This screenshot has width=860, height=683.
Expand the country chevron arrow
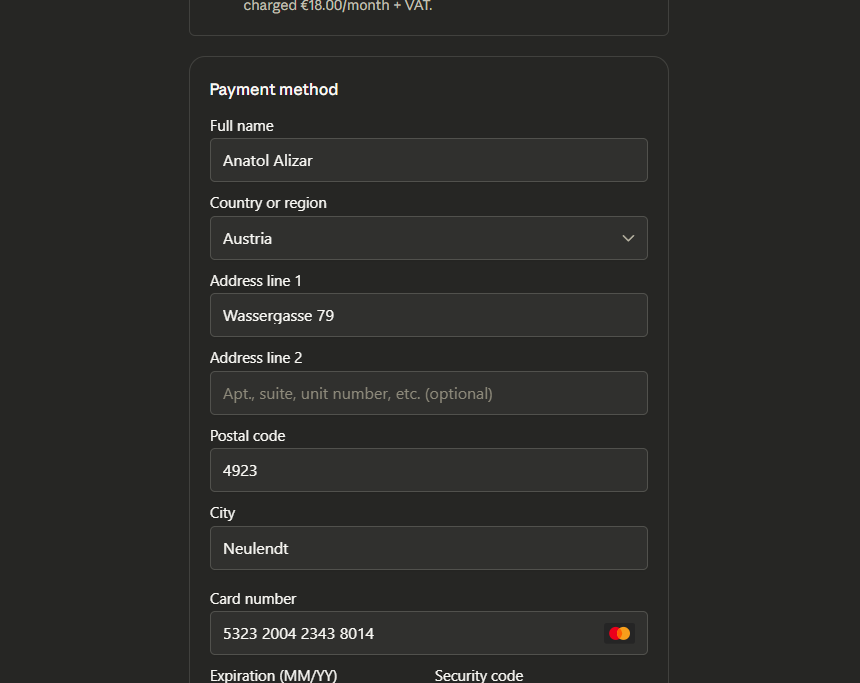click(x=628, y=238)
